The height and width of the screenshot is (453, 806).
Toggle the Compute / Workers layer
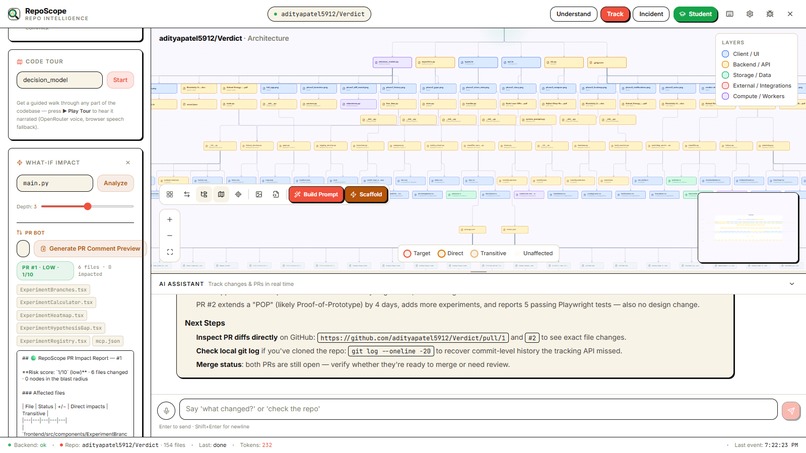(753, 96)
